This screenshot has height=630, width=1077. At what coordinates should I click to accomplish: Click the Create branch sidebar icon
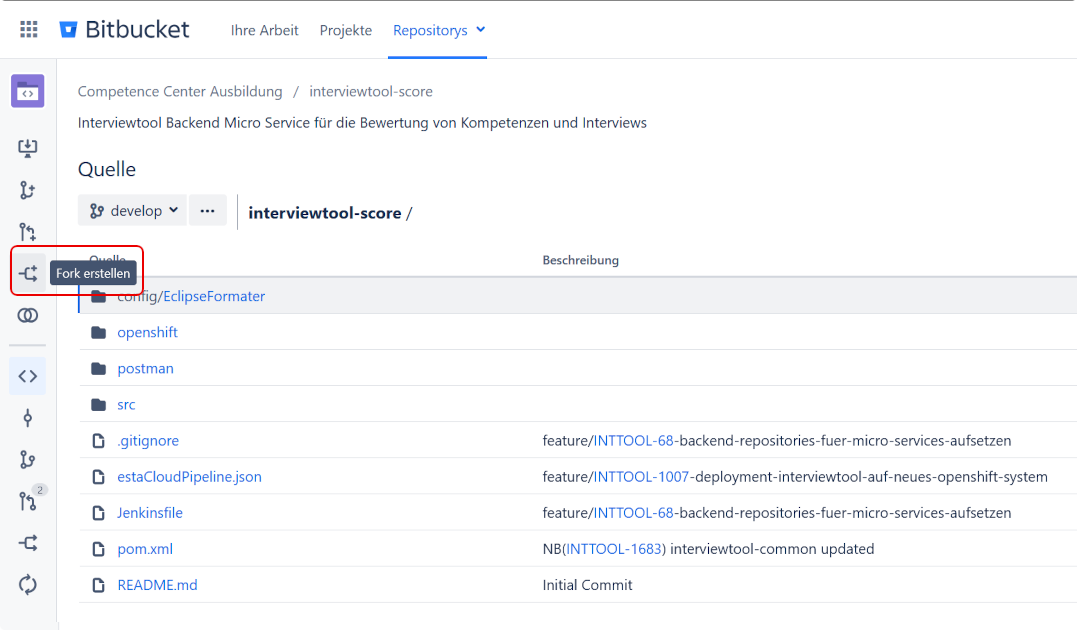tap(27, 190)
